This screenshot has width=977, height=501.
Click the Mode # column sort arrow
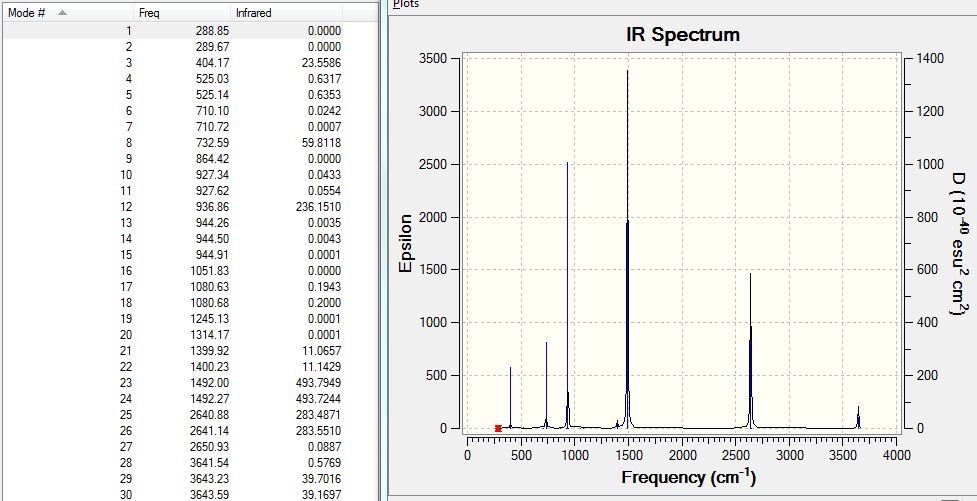(x=62, y=12)
